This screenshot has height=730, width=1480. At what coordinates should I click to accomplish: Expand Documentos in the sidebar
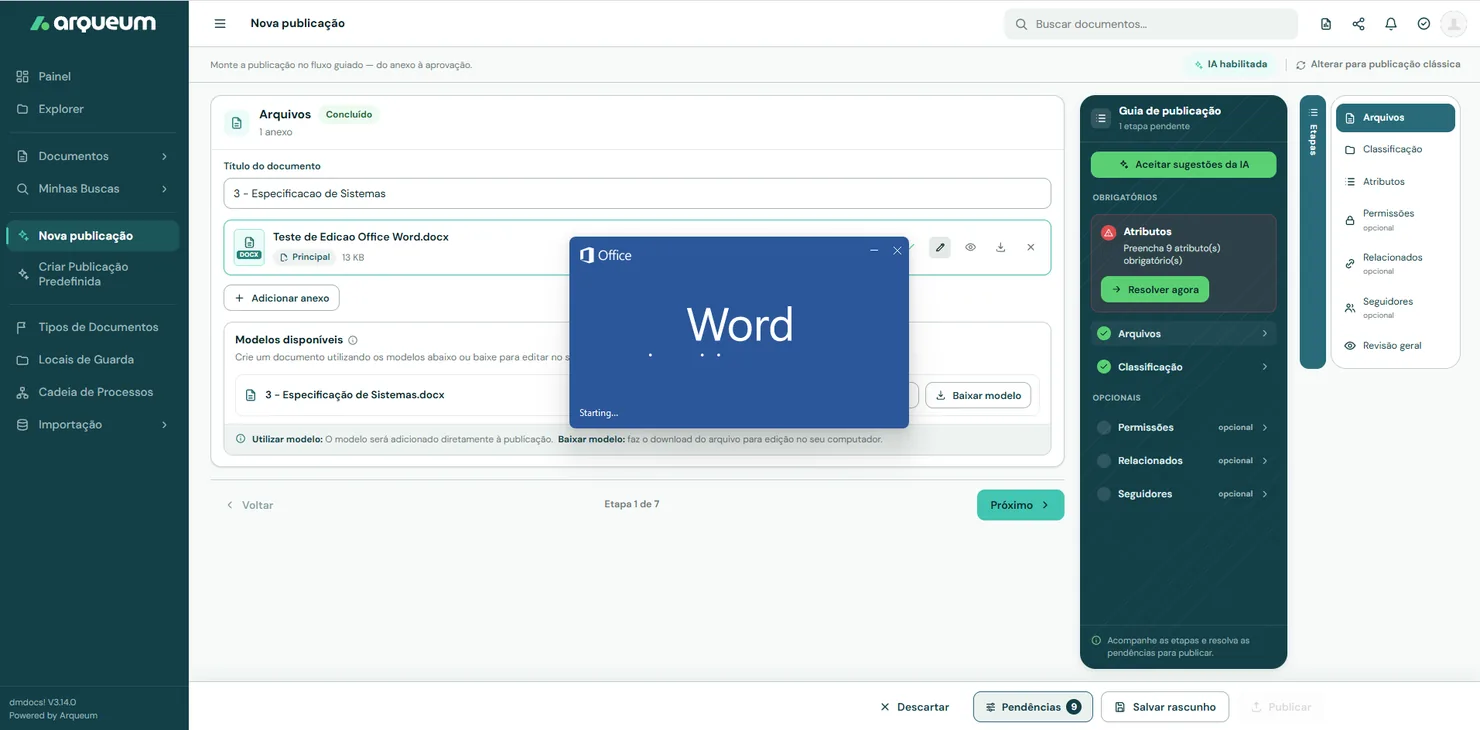click(x=92, y=156)
